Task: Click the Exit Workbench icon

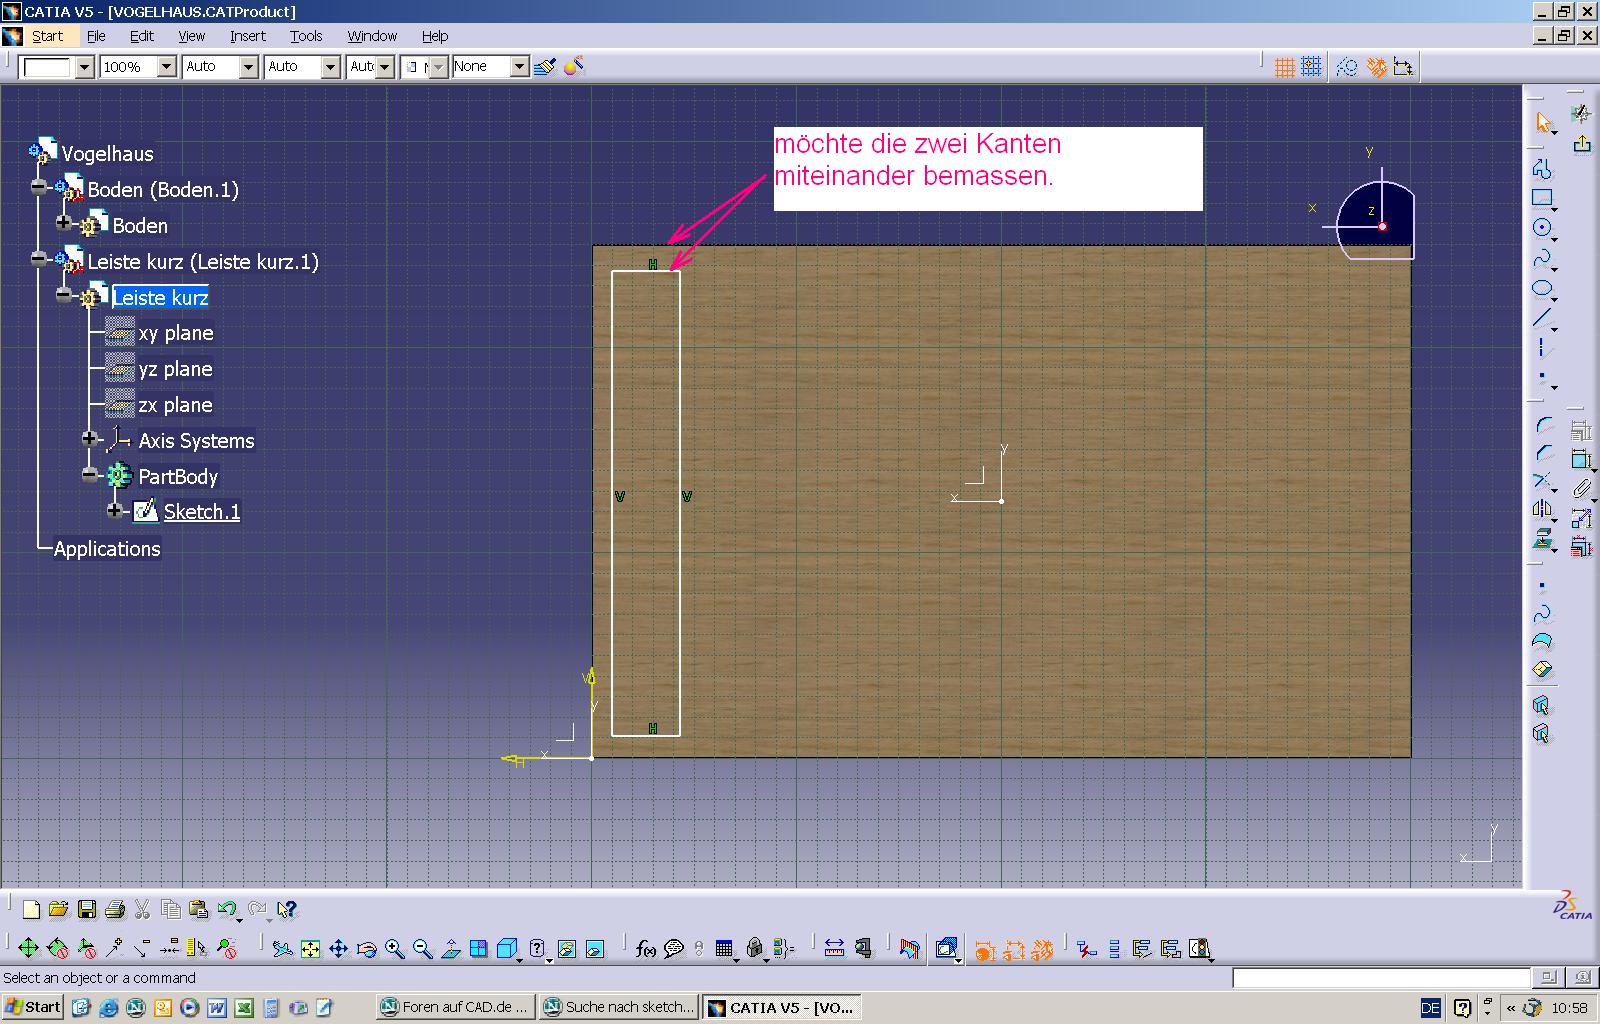Action: [1581, 144]
